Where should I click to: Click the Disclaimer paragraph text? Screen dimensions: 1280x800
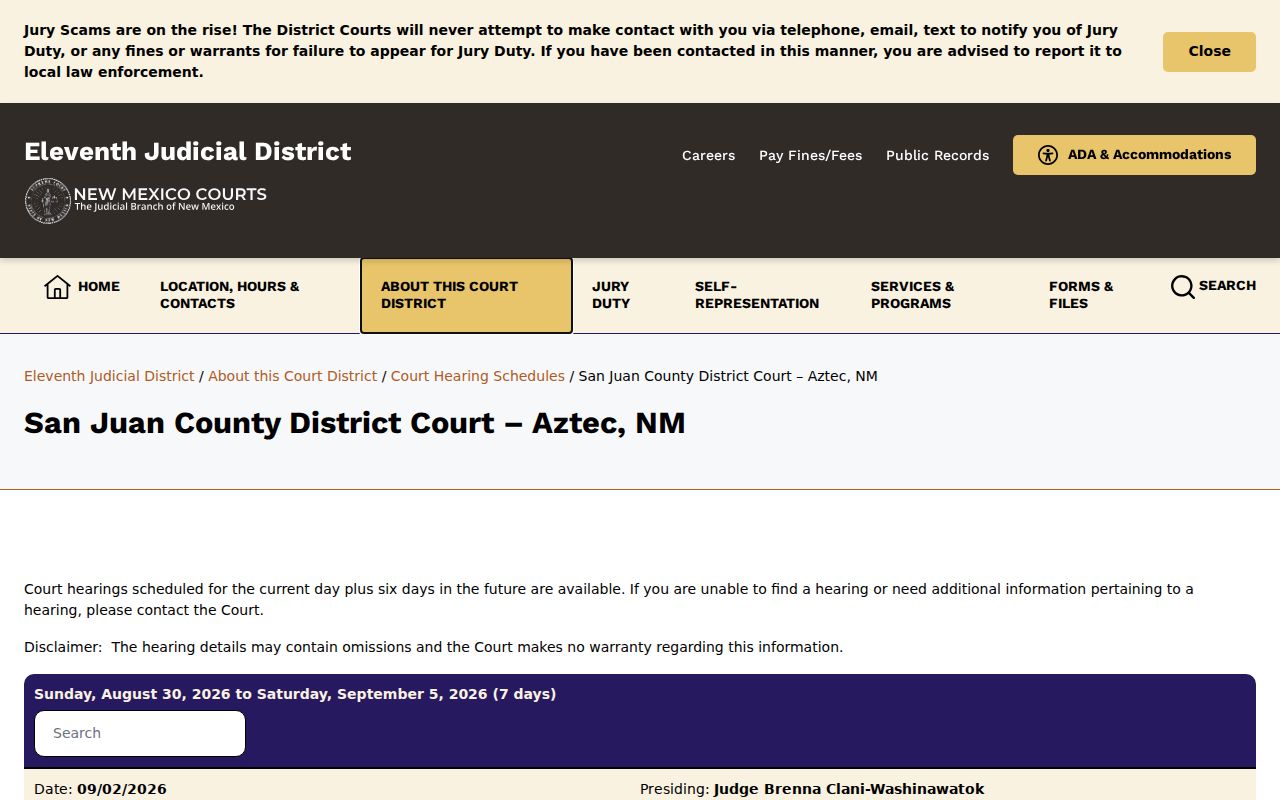(x=433, y=647)
